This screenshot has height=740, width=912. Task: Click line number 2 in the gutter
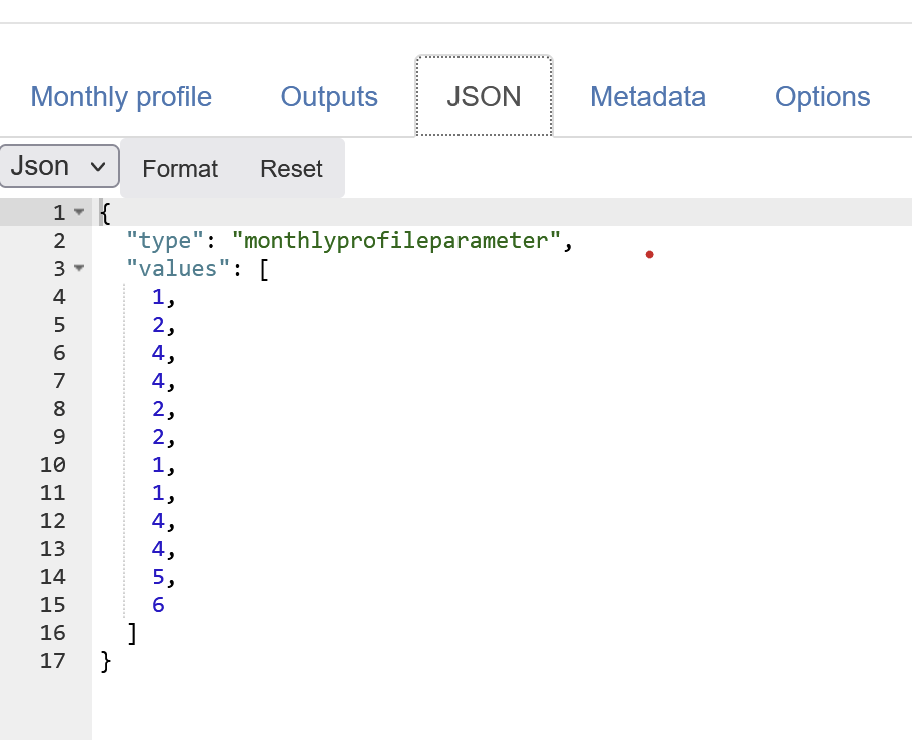click(x=59, y=241)
